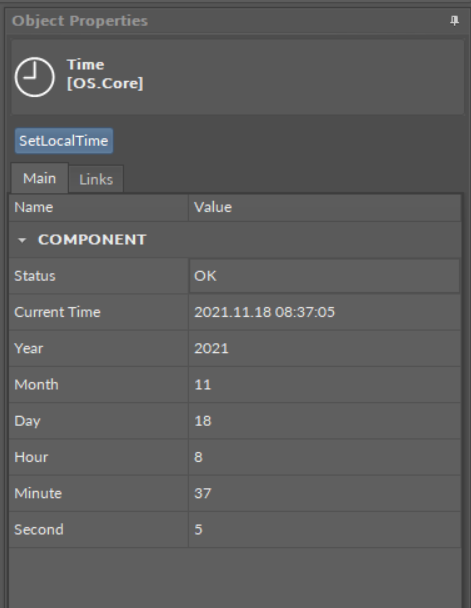The height and width of the screenshot is (608, 471).
Task: Select the Status property row label
Action: 35,276
